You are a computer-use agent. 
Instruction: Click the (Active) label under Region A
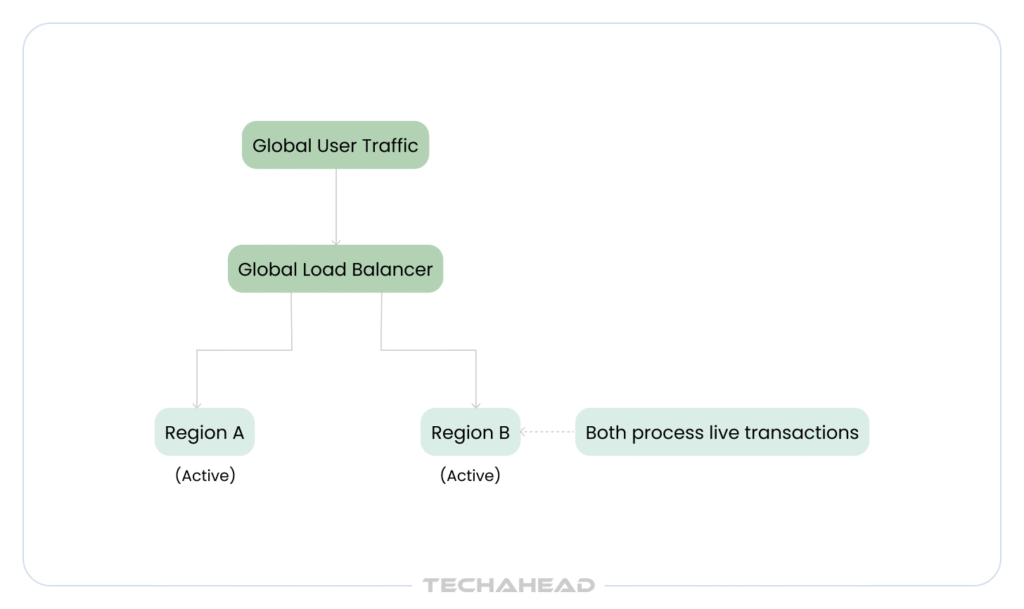[x=205, y=475]
